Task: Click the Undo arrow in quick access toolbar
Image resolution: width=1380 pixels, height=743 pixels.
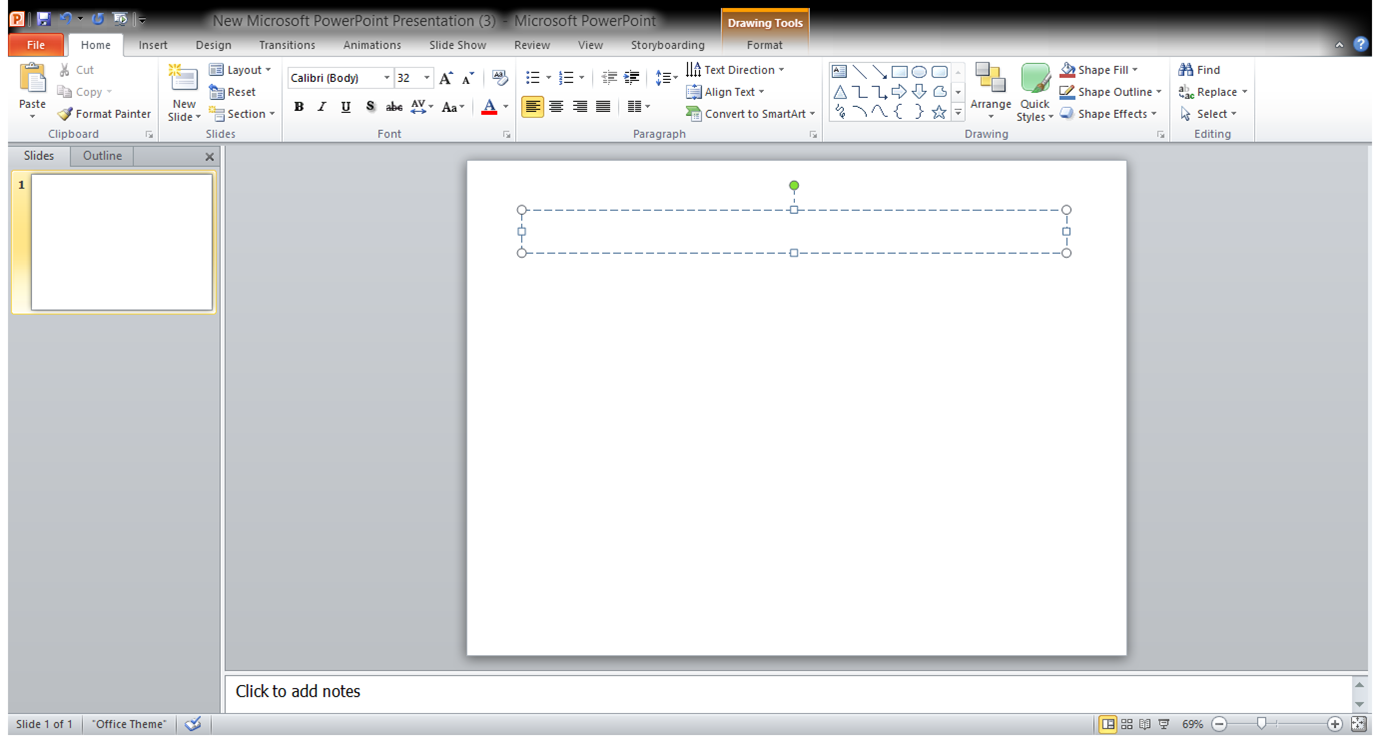Action: point(66,19)
